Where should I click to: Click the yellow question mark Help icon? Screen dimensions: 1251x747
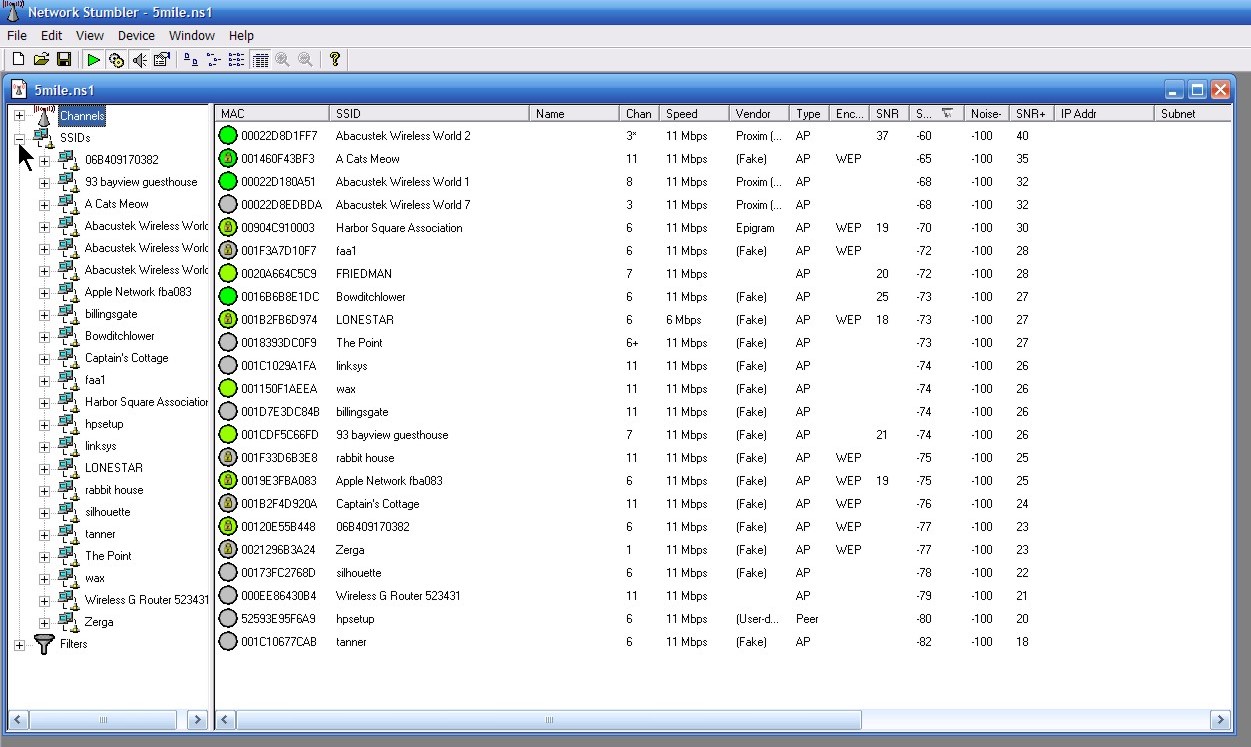335,60
